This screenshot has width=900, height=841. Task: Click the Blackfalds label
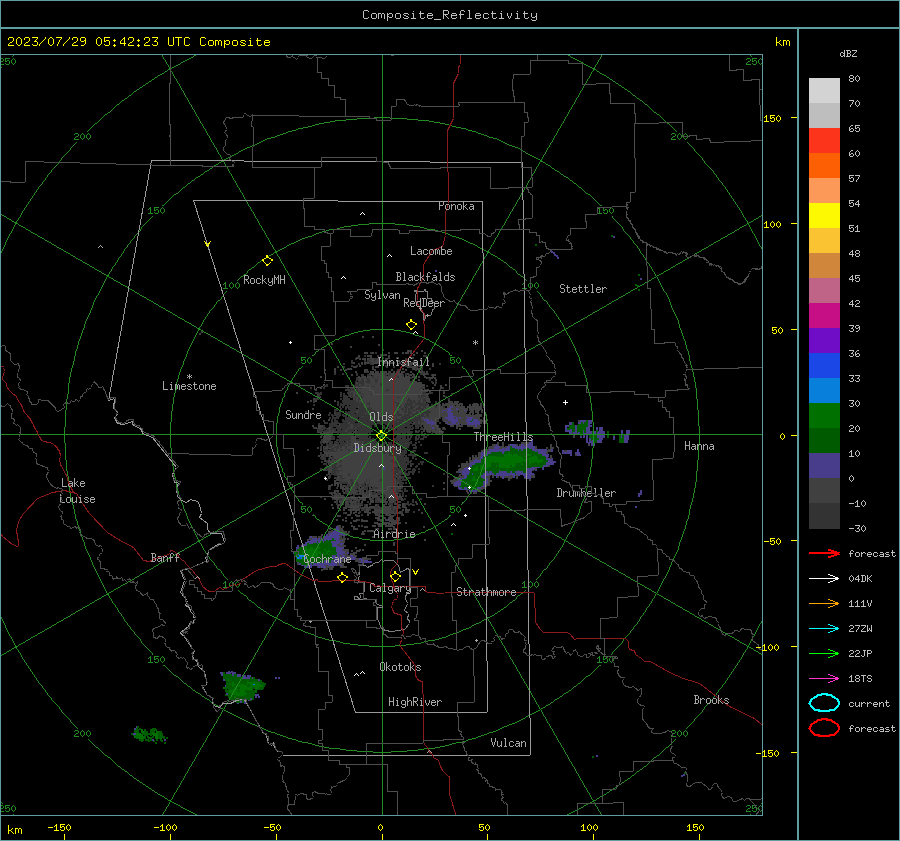(x=425, y=277)
